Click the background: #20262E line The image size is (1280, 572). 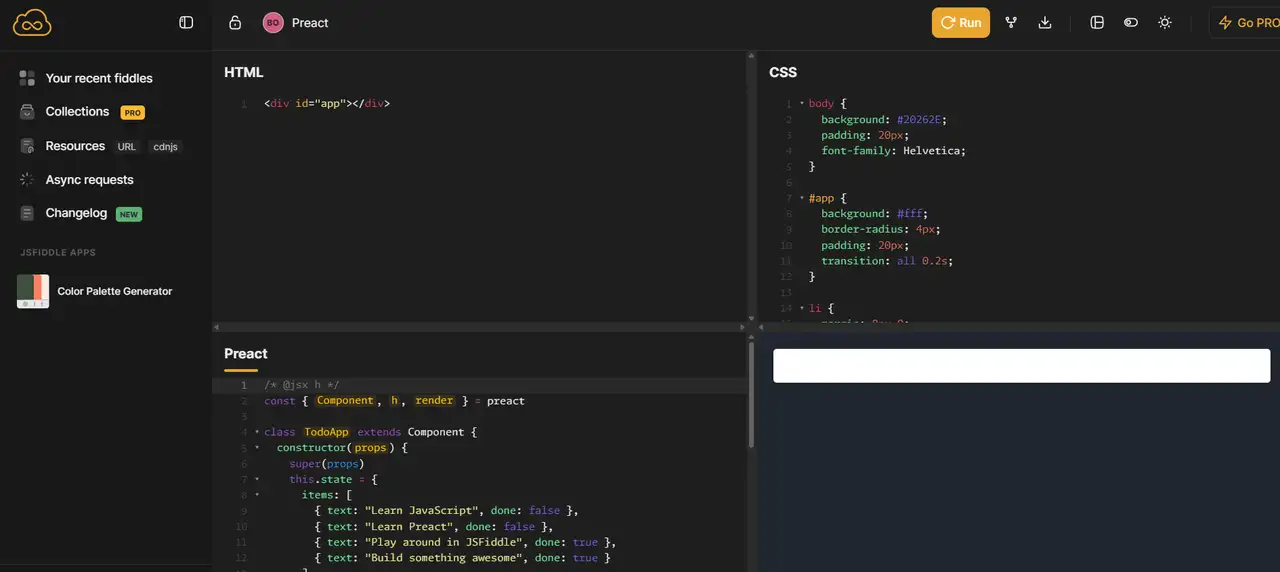click(884, 119)
